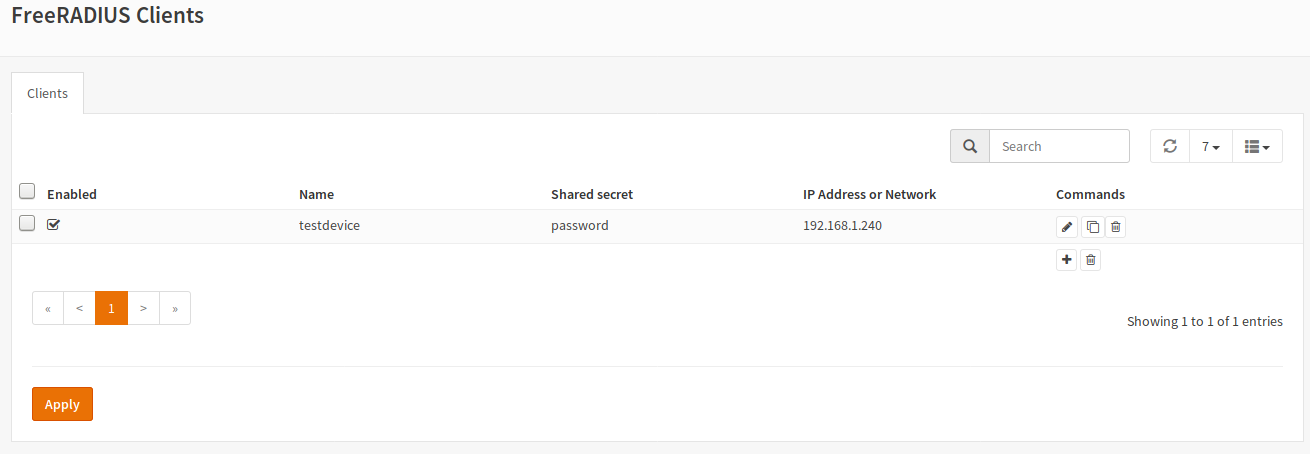Sort by IP Address or Network column
Viewport: 1310px width, 454px height.
pos(869,194)
